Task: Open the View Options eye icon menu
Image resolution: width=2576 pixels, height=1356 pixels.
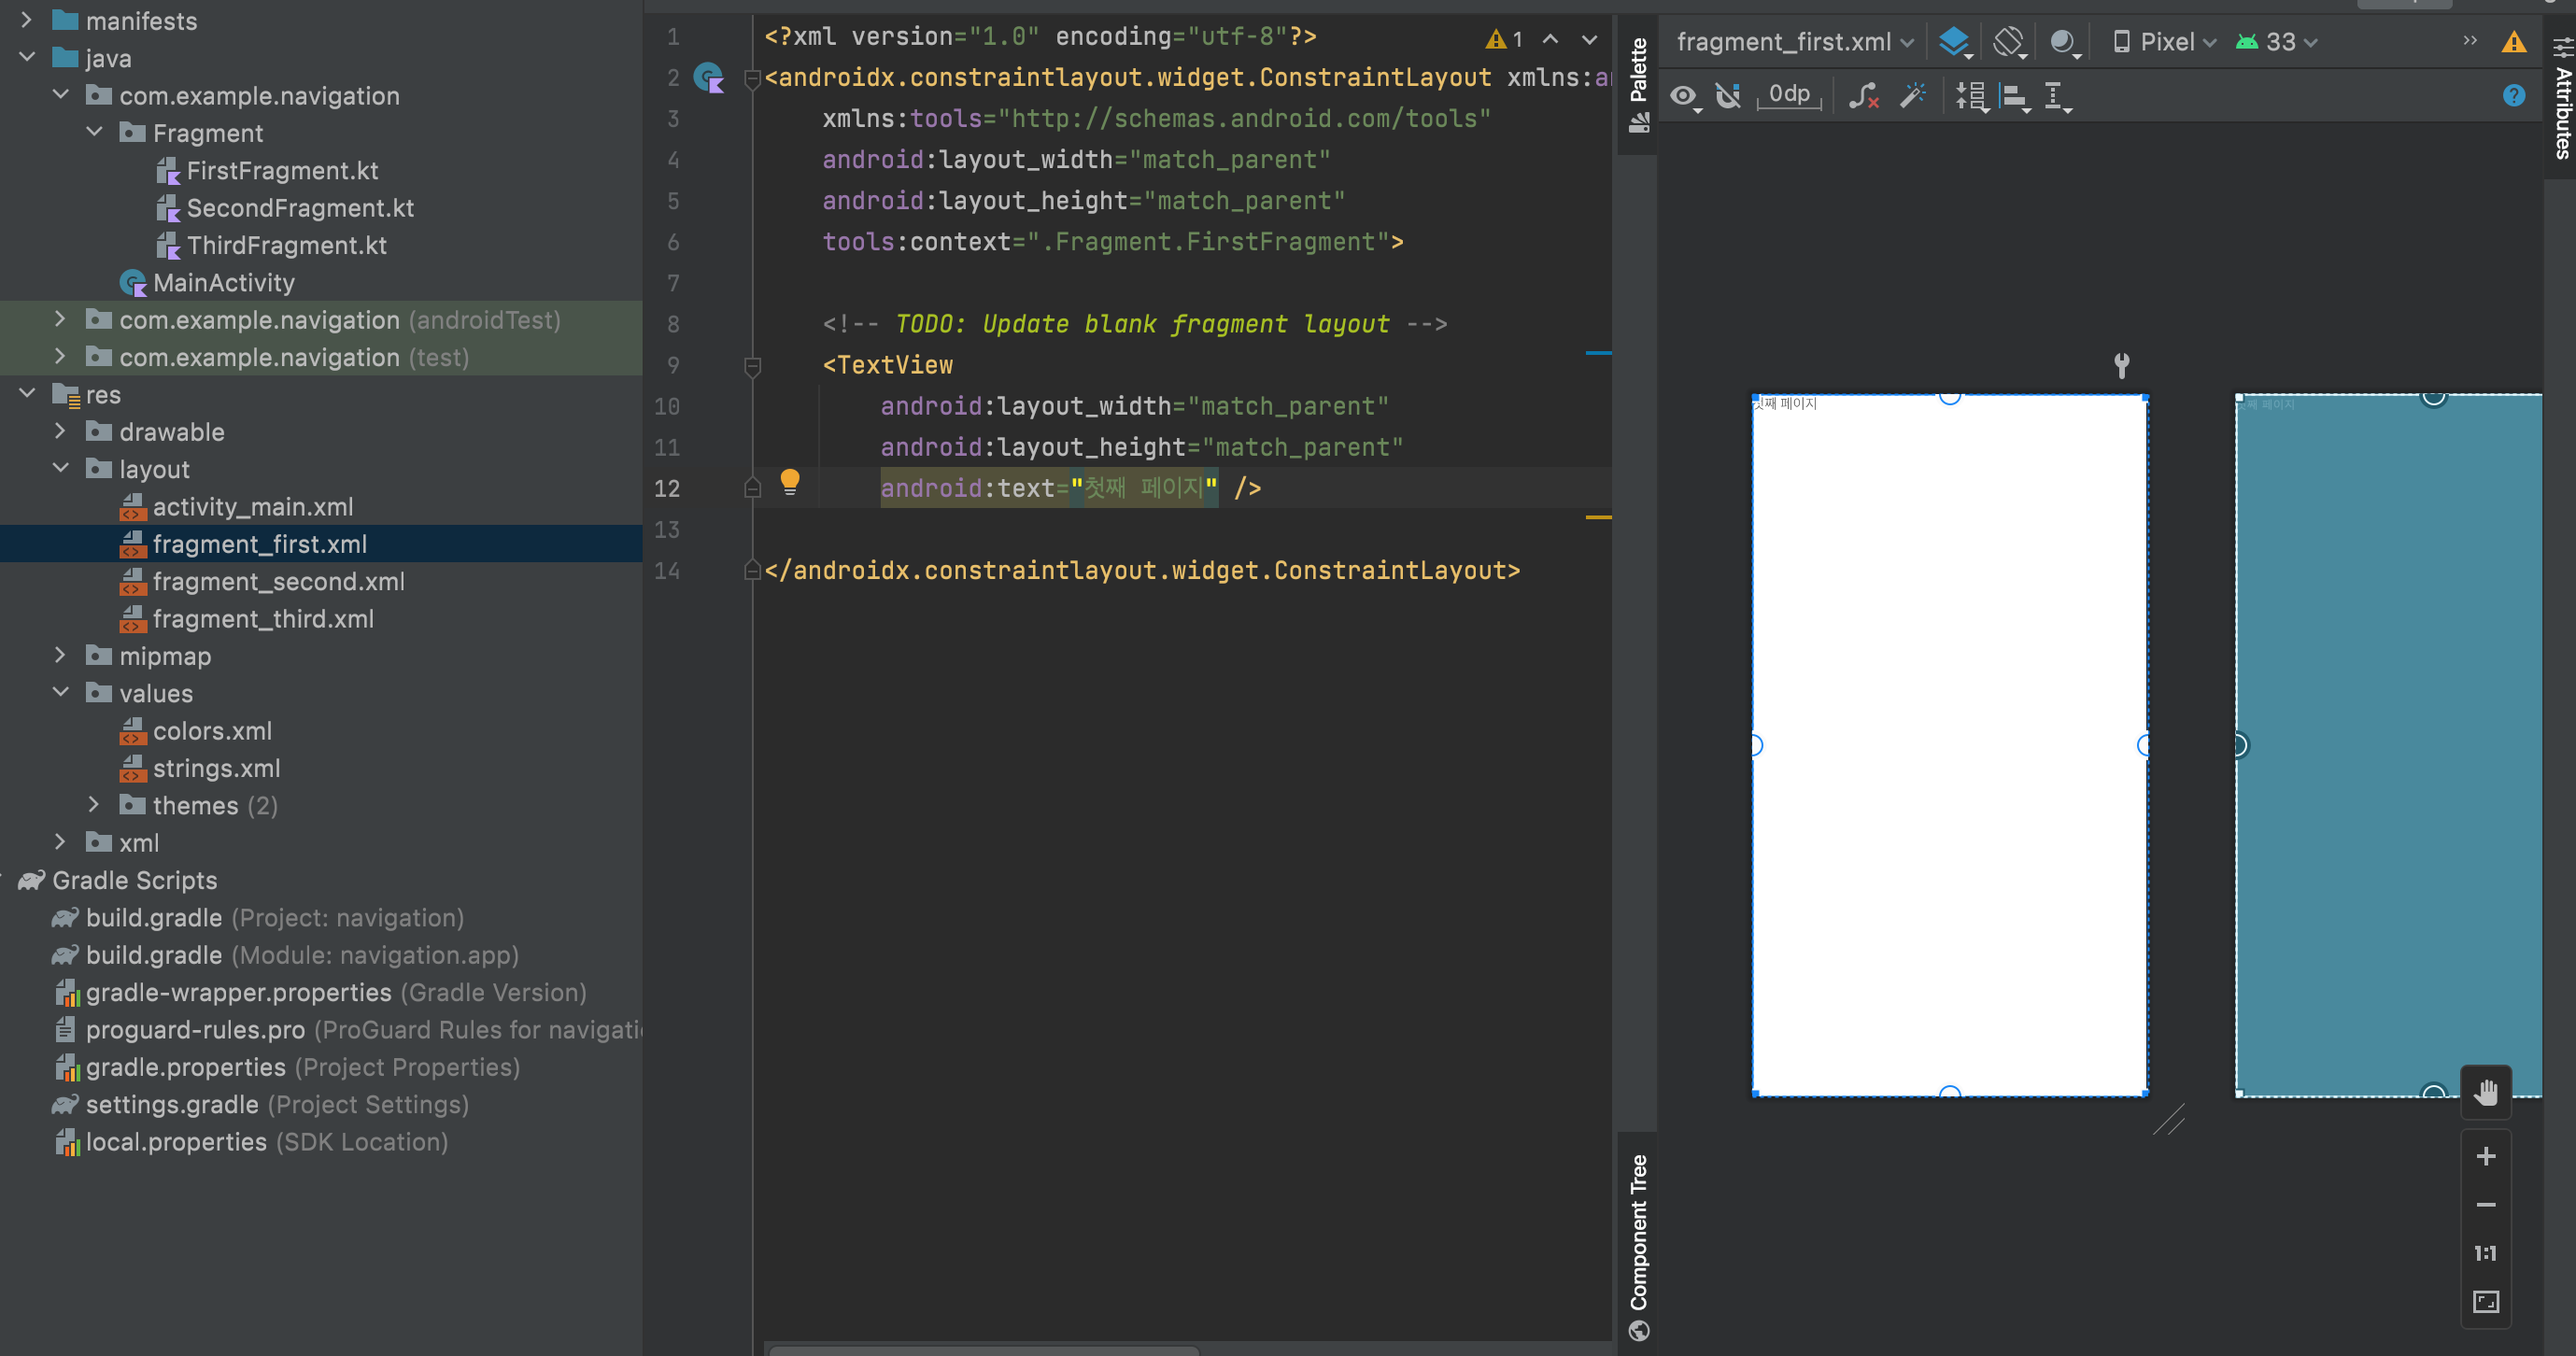Action: (x=1685, y=96)
